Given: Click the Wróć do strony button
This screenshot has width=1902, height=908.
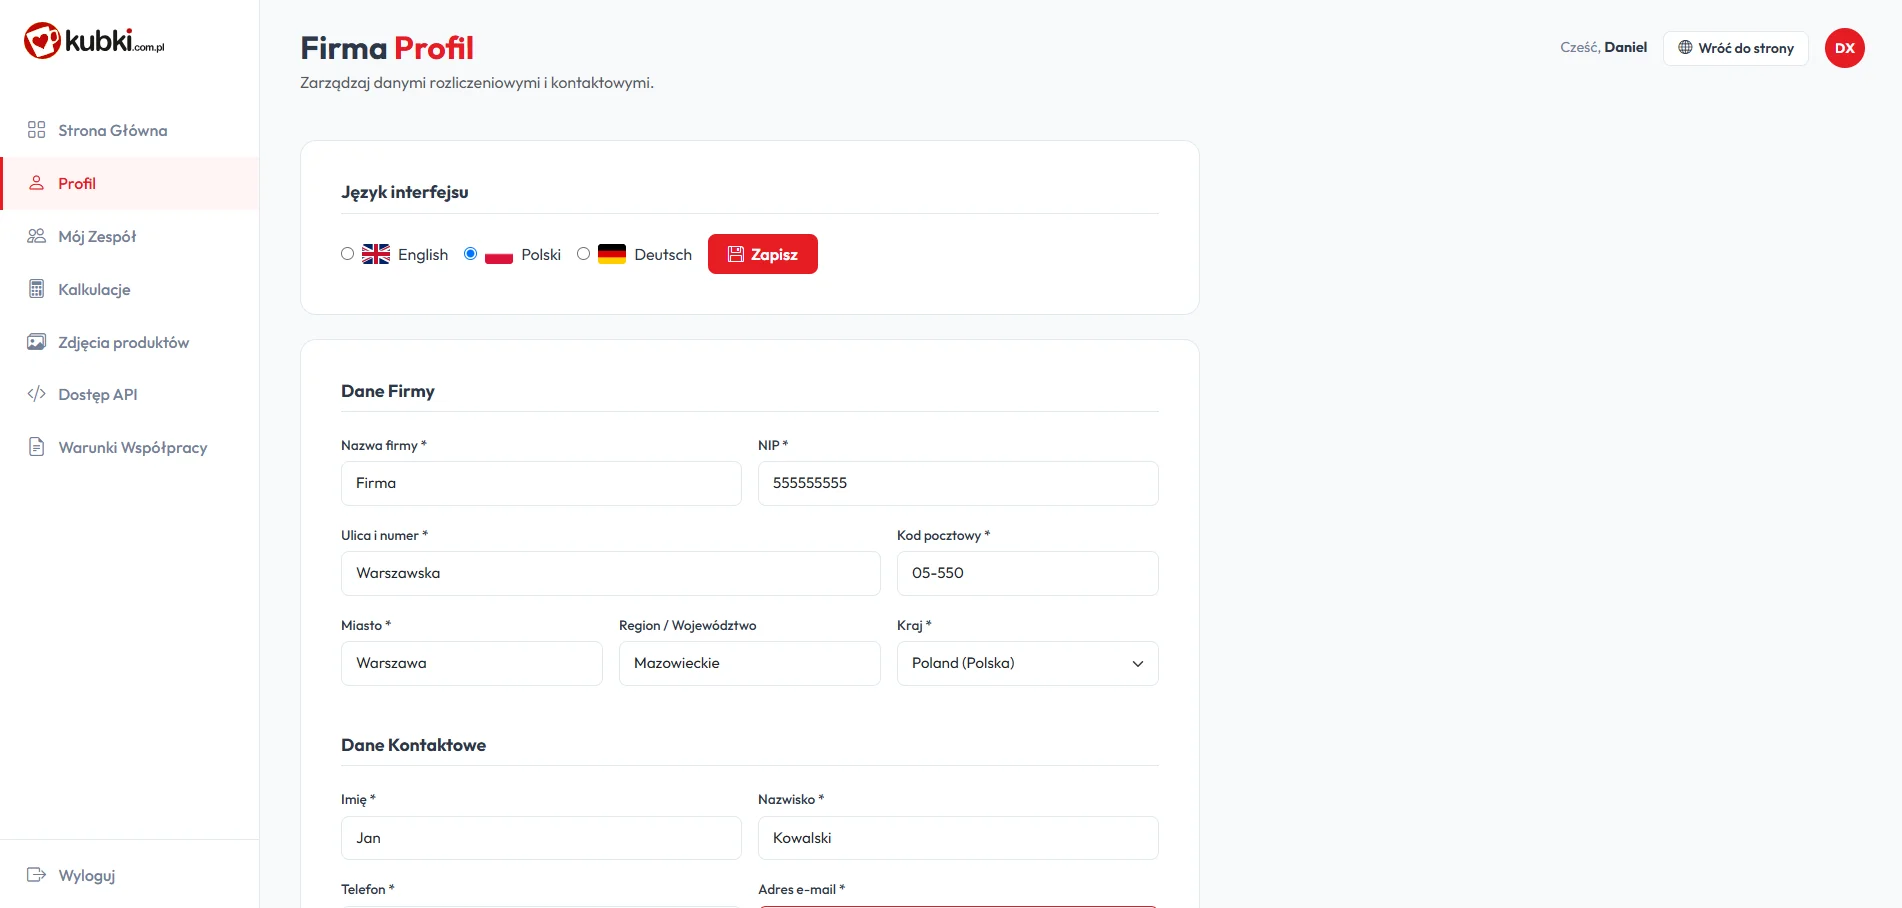Looking at the screenshot, I should [x=1736, y=48].
